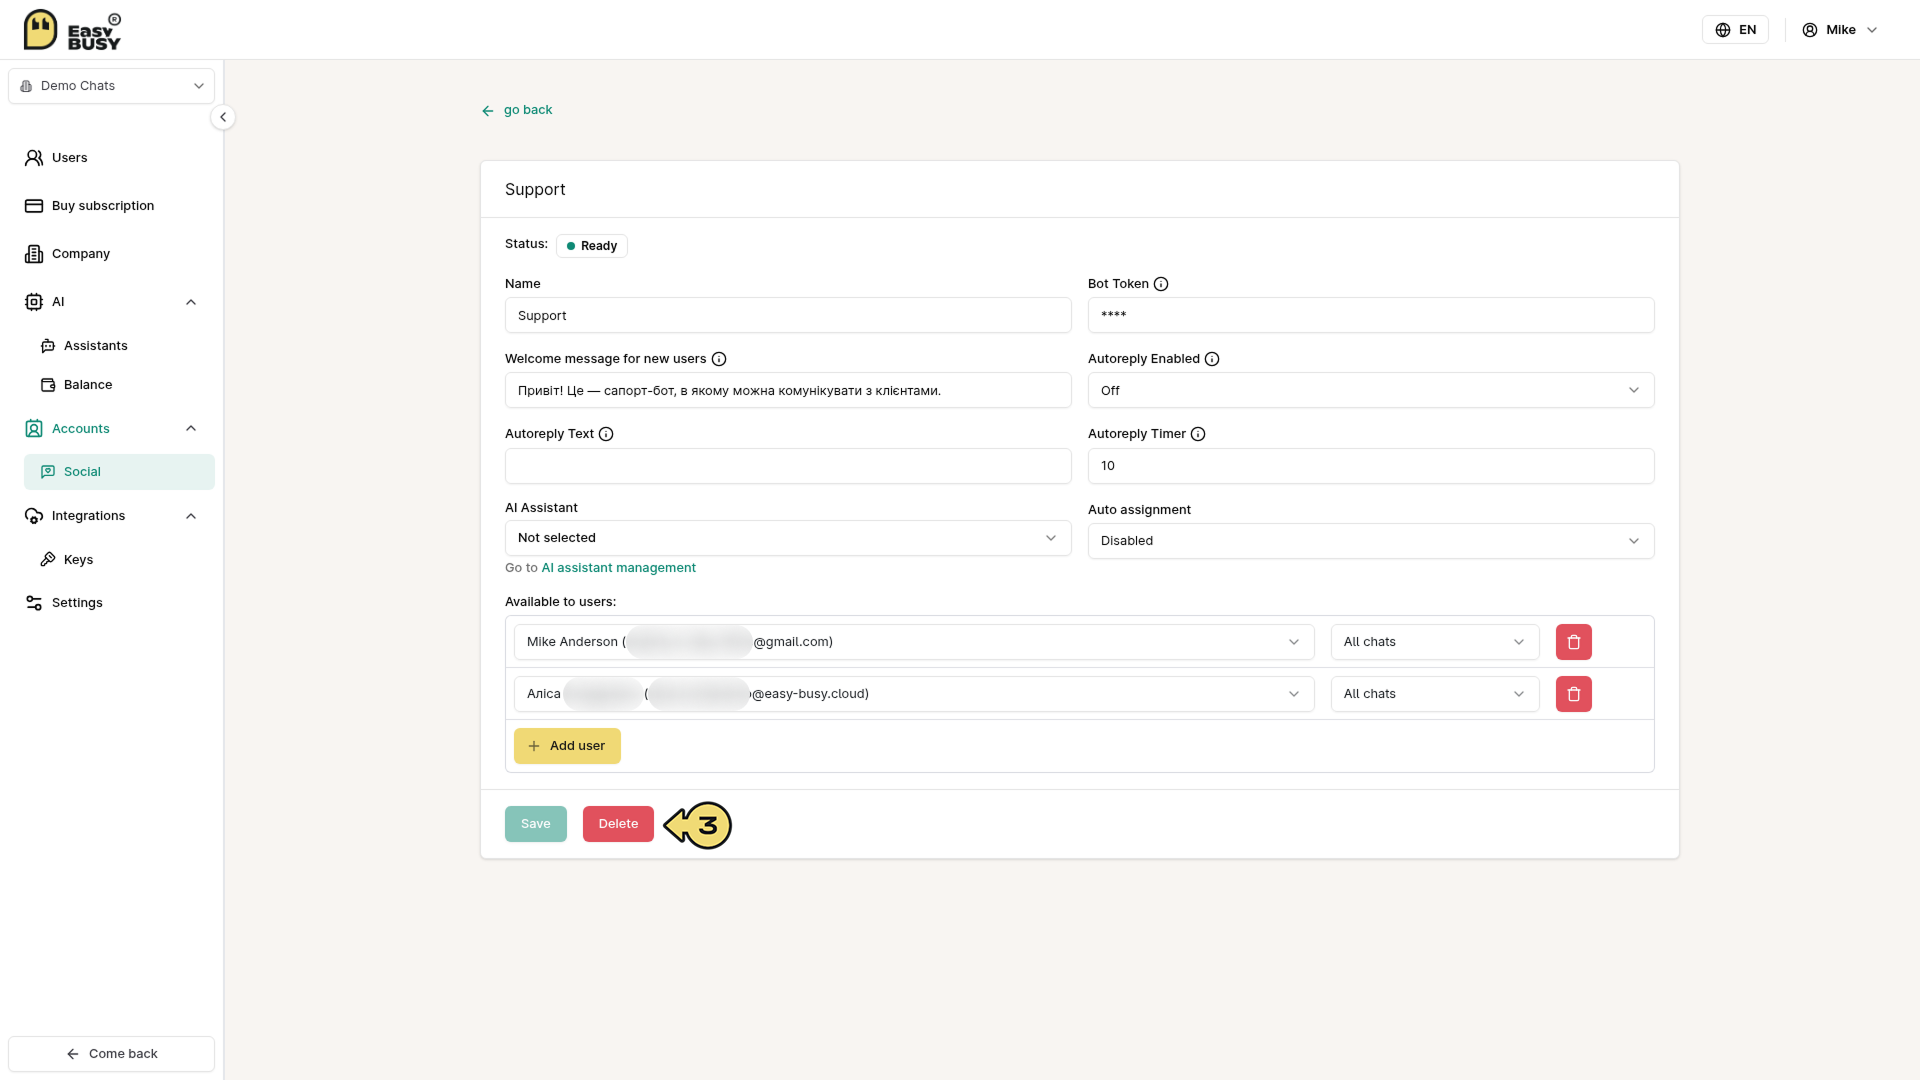Open All chats dropdown for Аліса
Screen dimensions: 1920x1080
[1435, 694]
